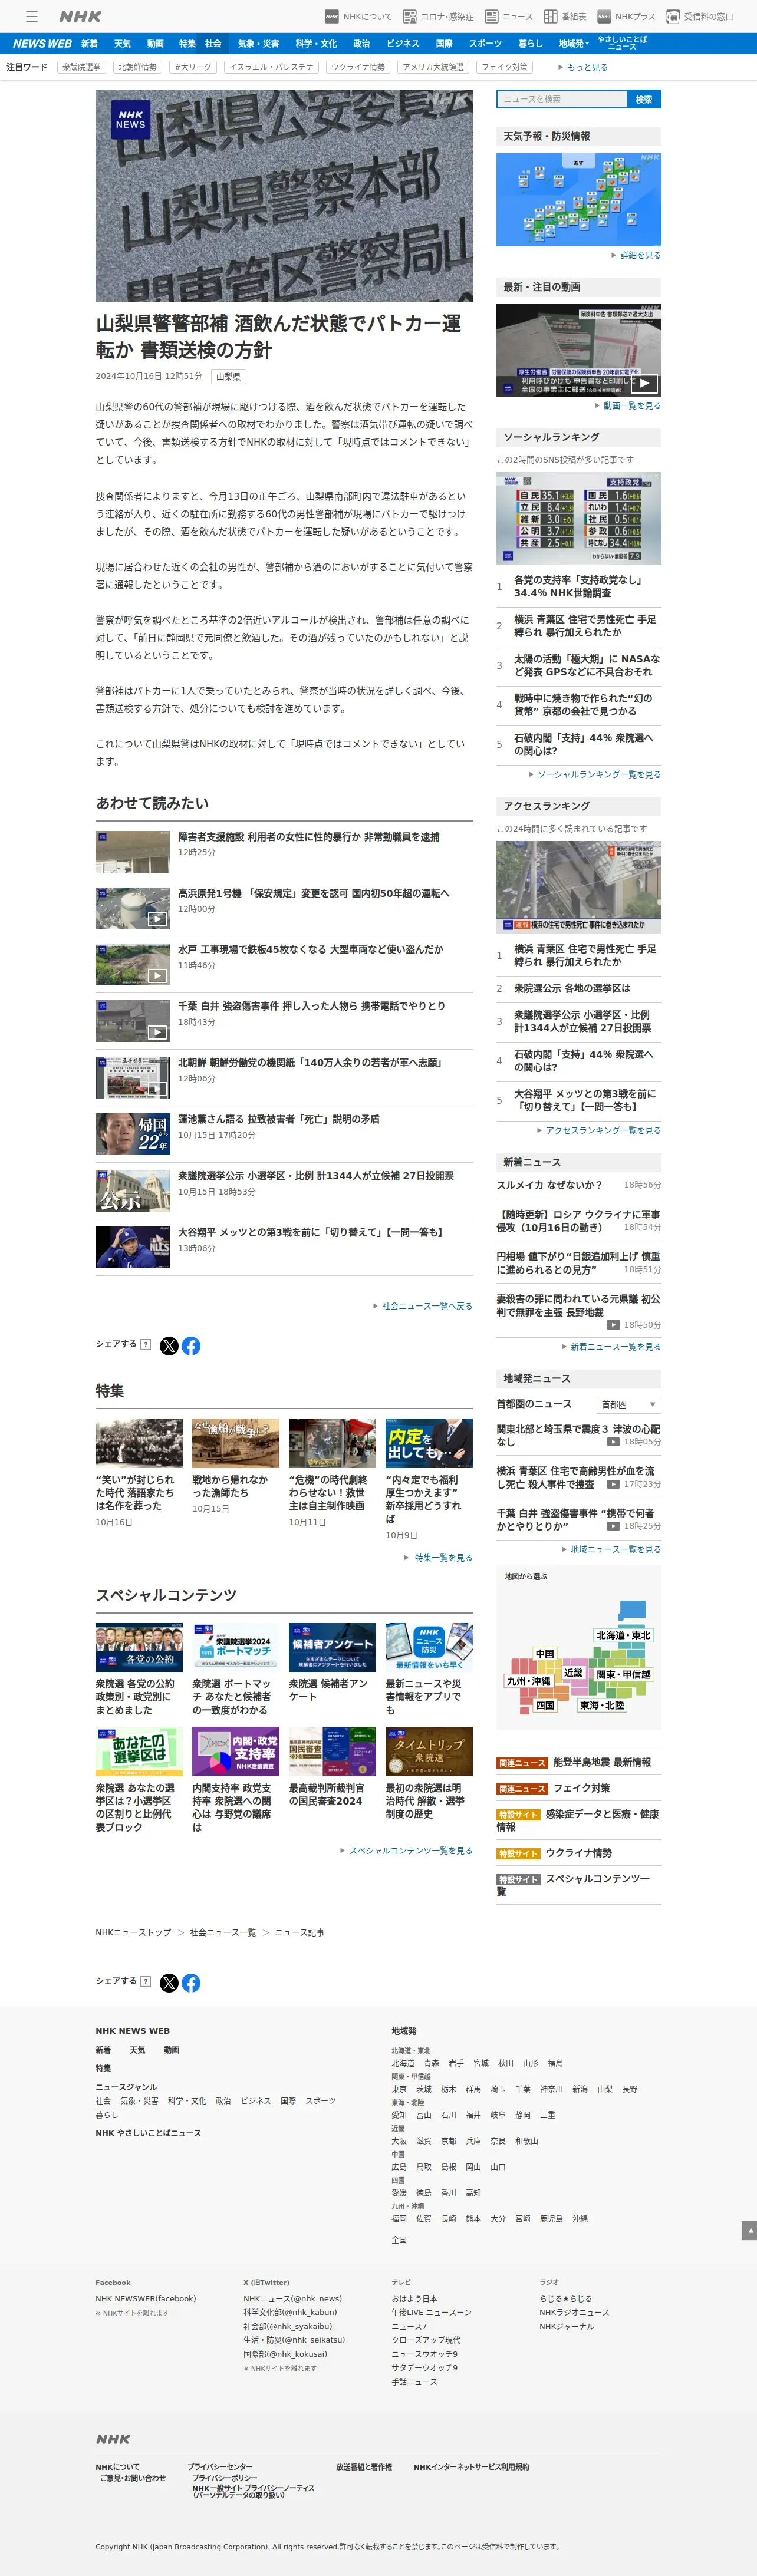Click the NEWS WEB logo
The image size is (757, 2576).
41,44
